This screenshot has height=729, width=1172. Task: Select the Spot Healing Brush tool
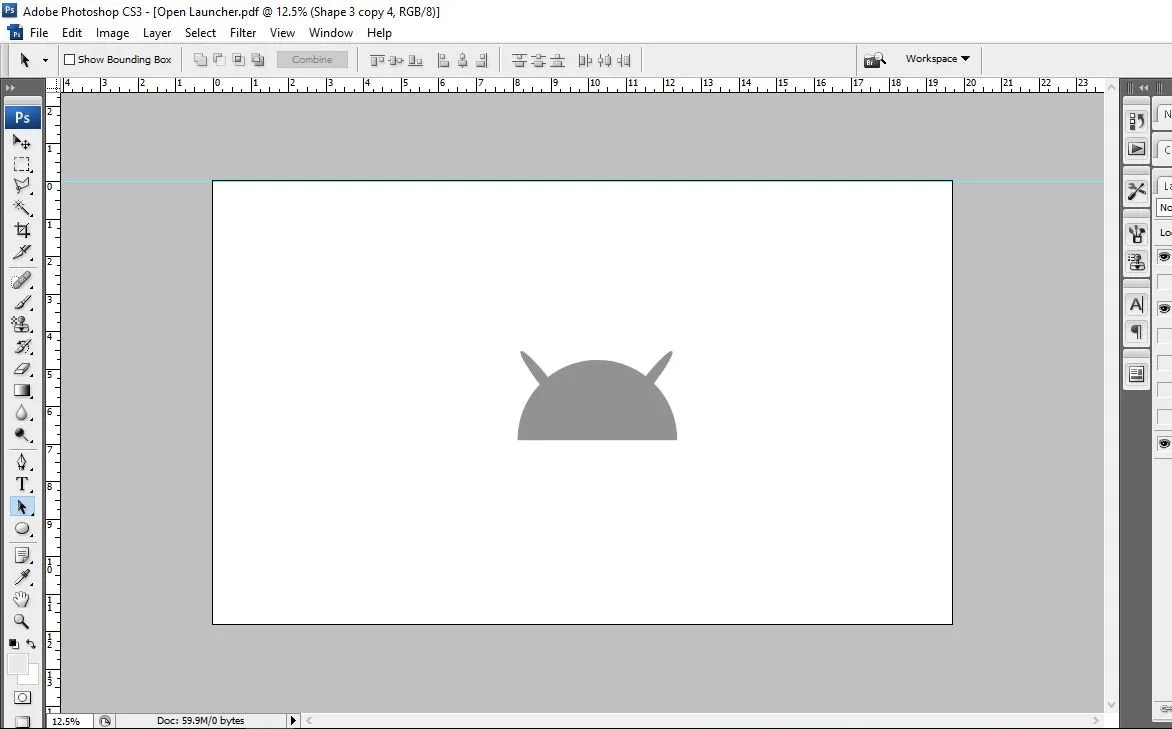(22, 281)
